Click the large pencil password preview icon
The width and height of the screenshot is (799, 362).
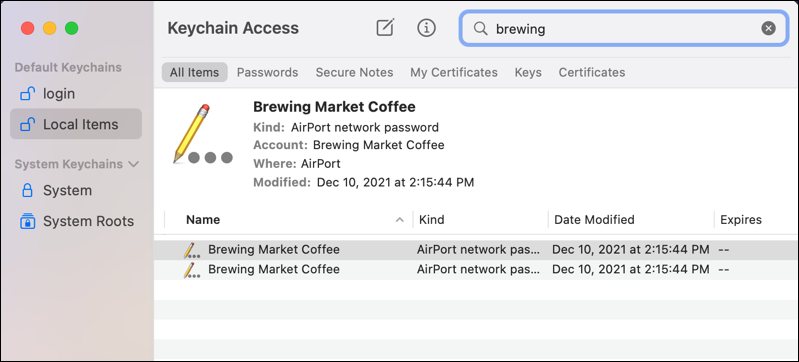[202, 134]
